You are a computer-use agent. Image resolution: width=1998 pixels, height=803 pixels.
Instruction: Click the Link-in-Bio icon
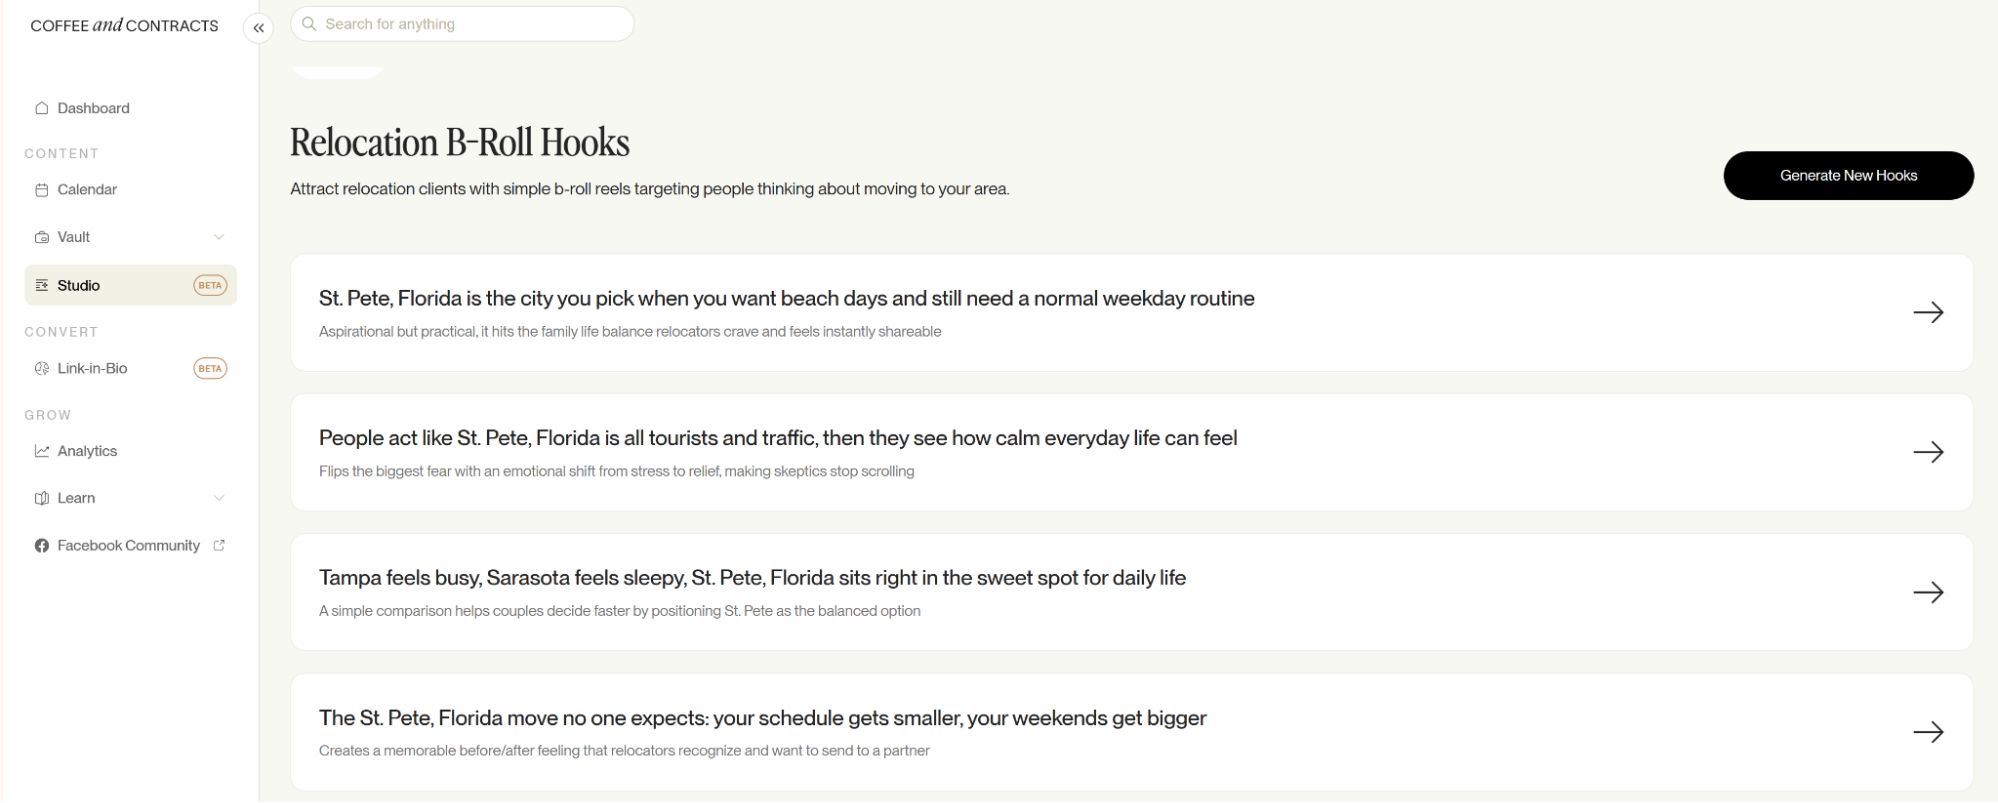[x=41, y=368]
